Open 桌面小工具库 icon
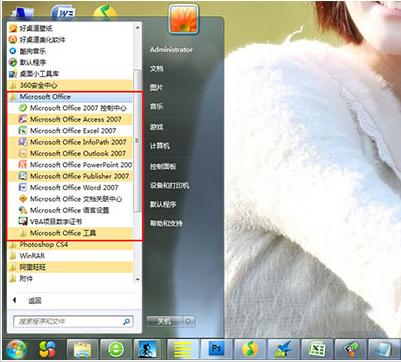Screen dimensions: 401x362 [13, 74]
